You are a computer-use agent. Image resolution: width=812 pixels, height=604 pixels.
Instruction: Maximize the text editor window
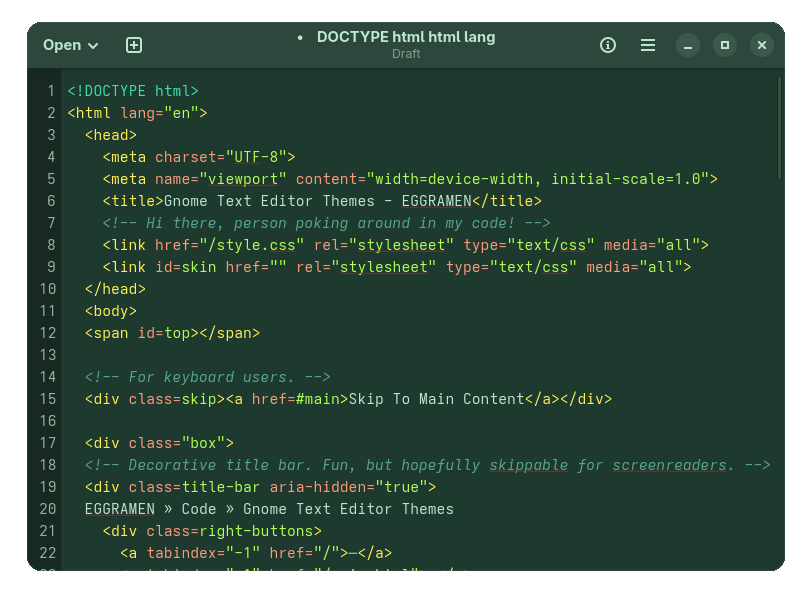725,45
